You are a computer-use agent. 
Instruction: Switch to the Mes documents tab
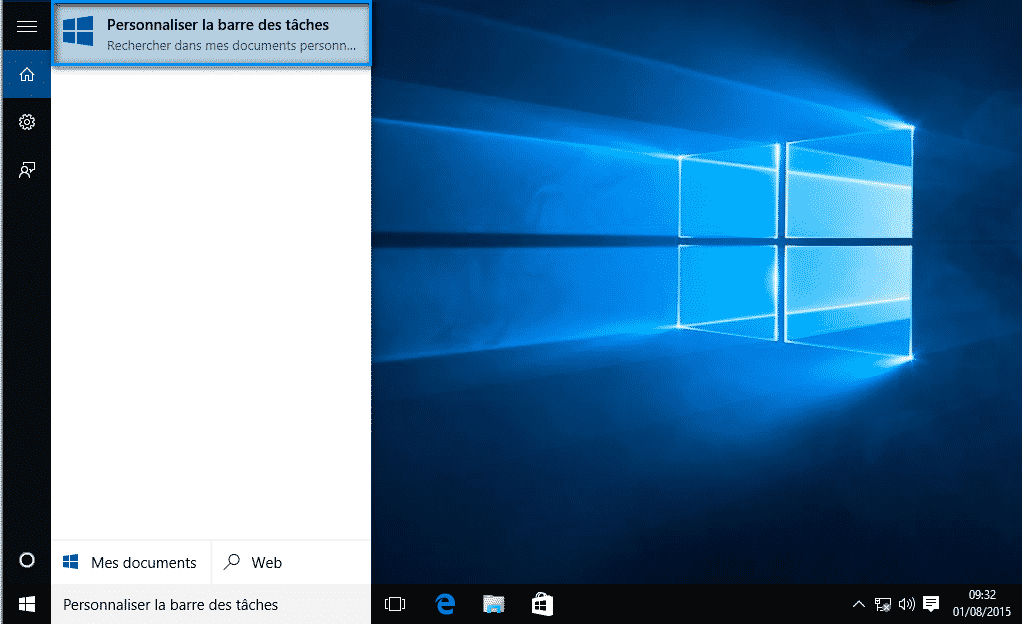pos(131,562)
